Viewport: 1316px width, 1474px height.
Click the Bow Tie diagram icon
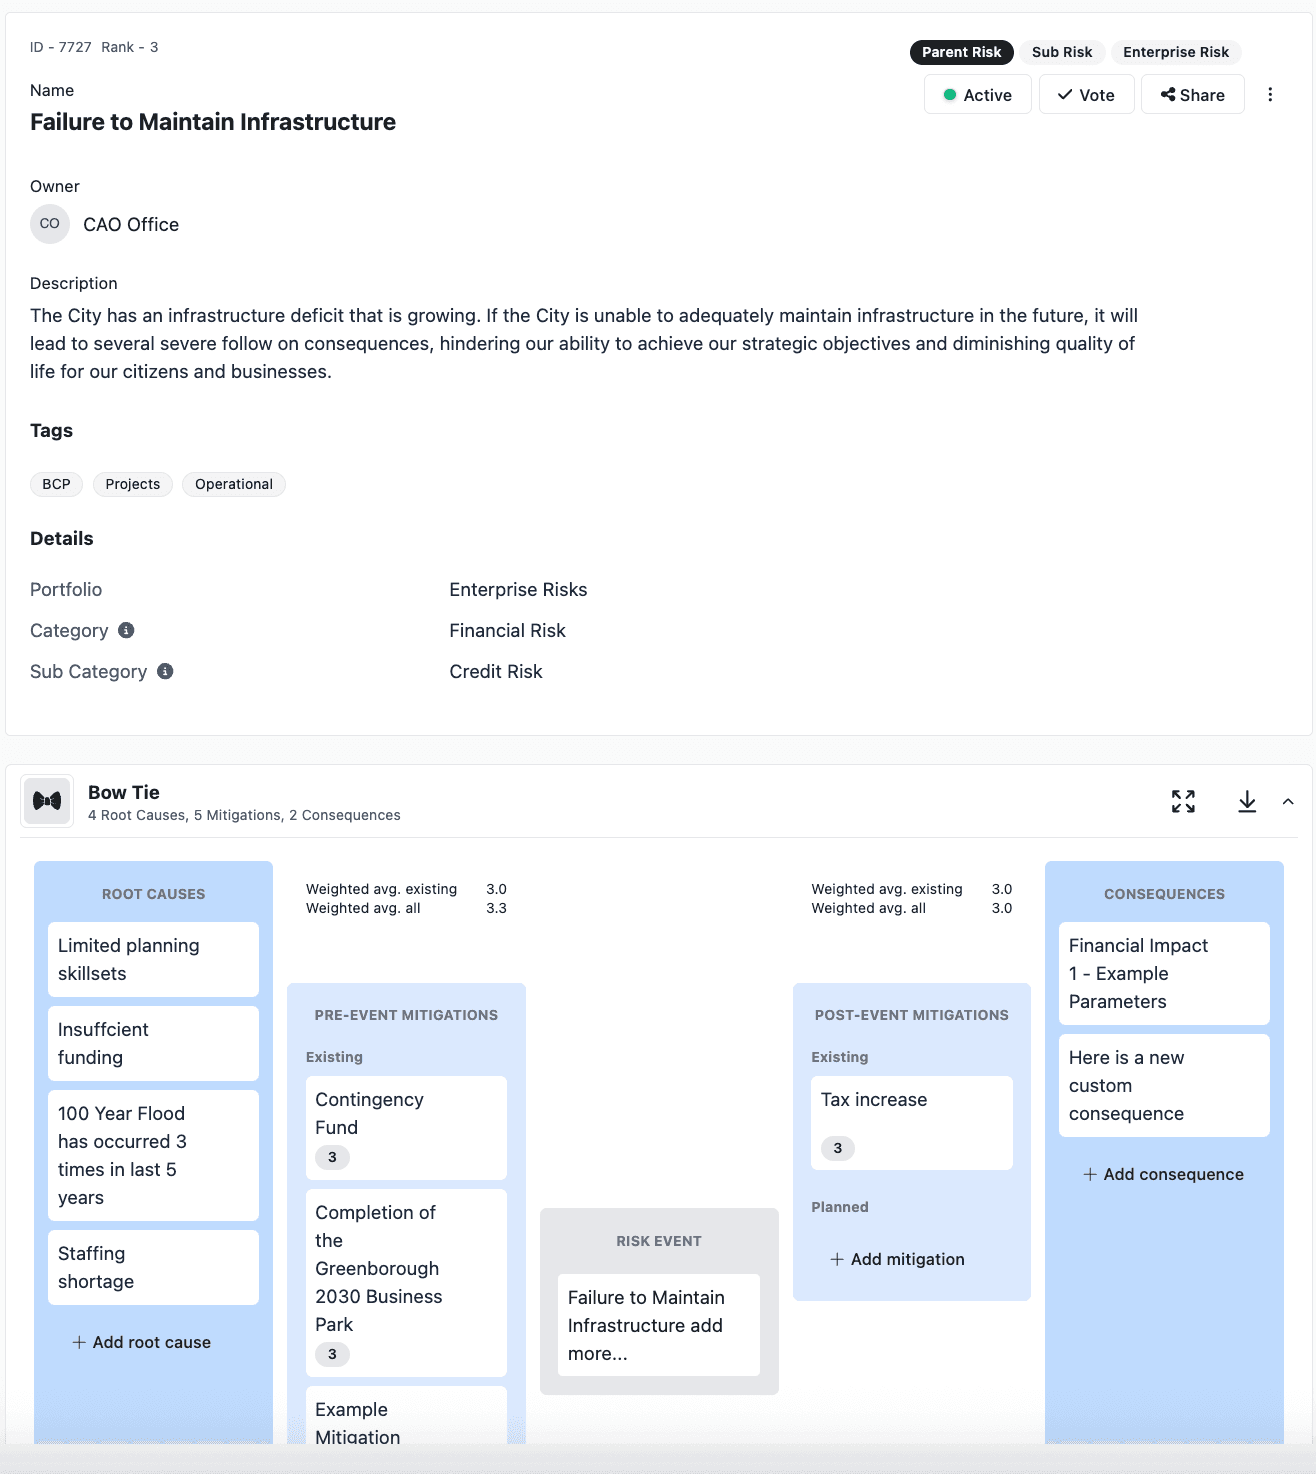coord(47,800)
